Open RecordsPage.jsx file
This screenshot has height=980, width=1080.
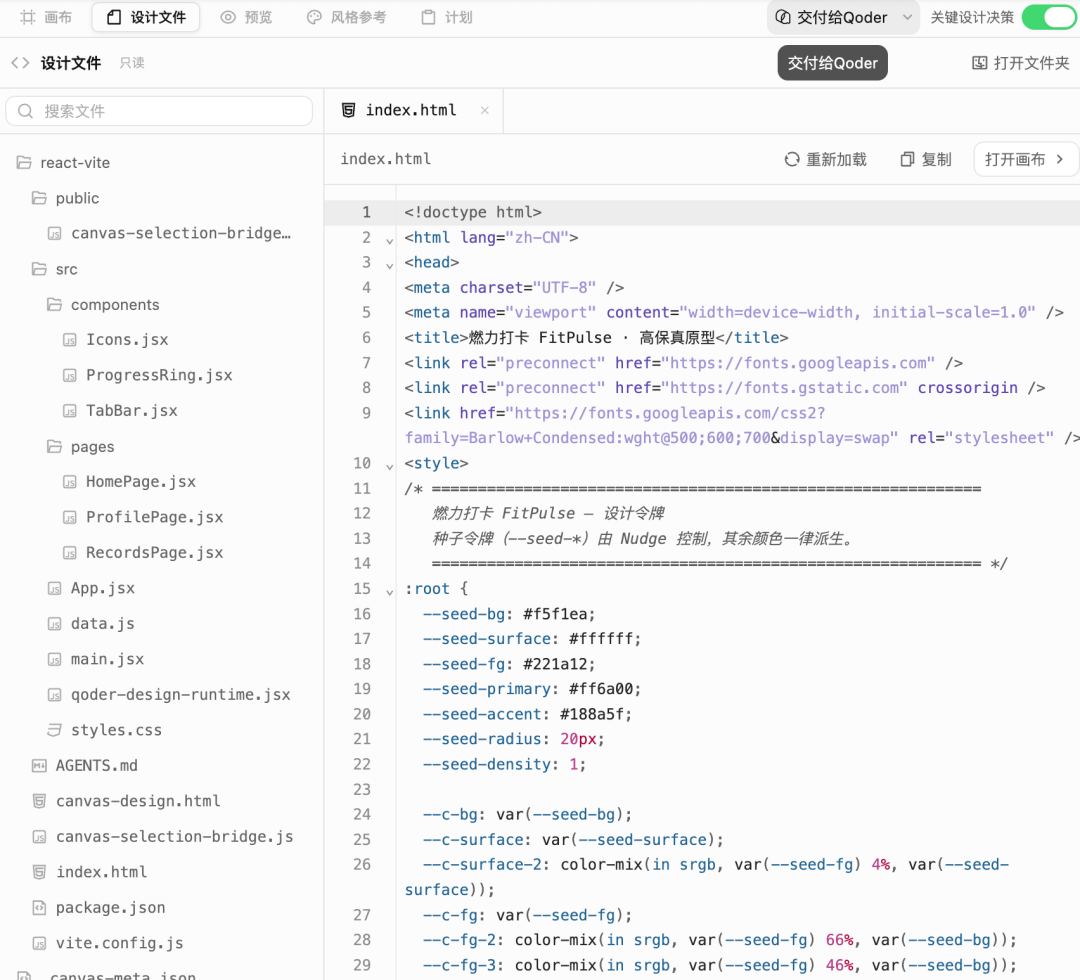(x=143, y=553)
